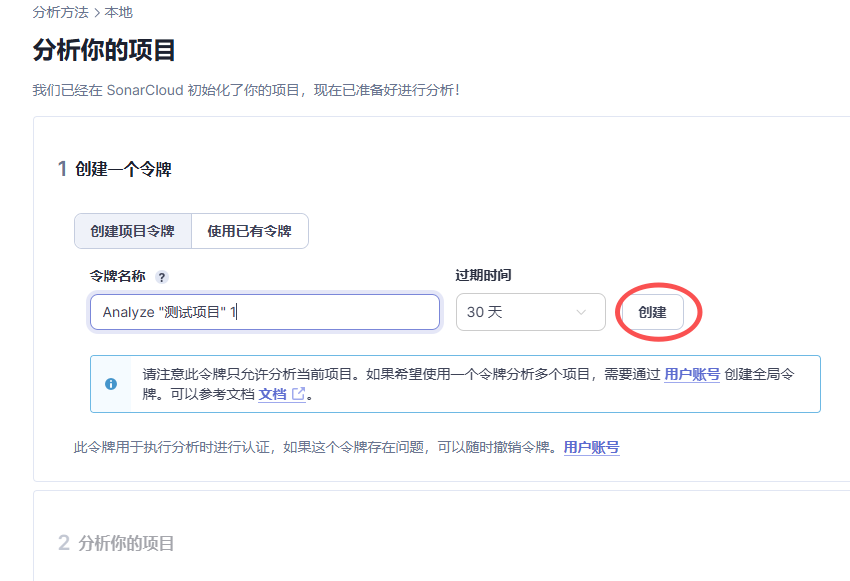Open the 用户账号 link inside the notice box
This screenshot has height=581, width=850.
692,374
